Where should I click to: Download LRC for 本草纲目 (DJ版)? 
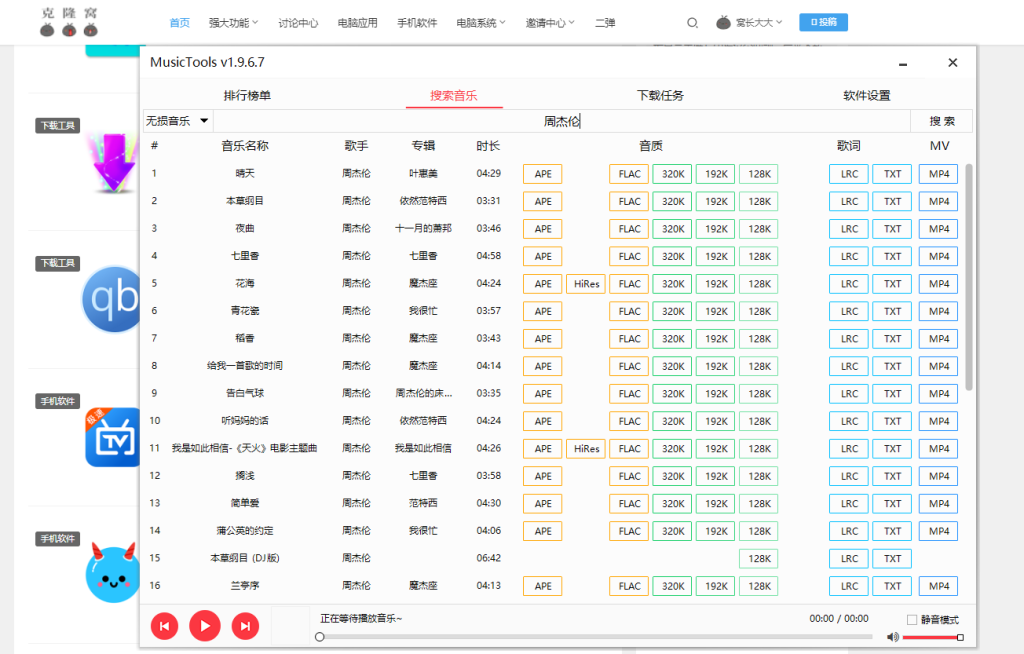[x=849, y=558]
